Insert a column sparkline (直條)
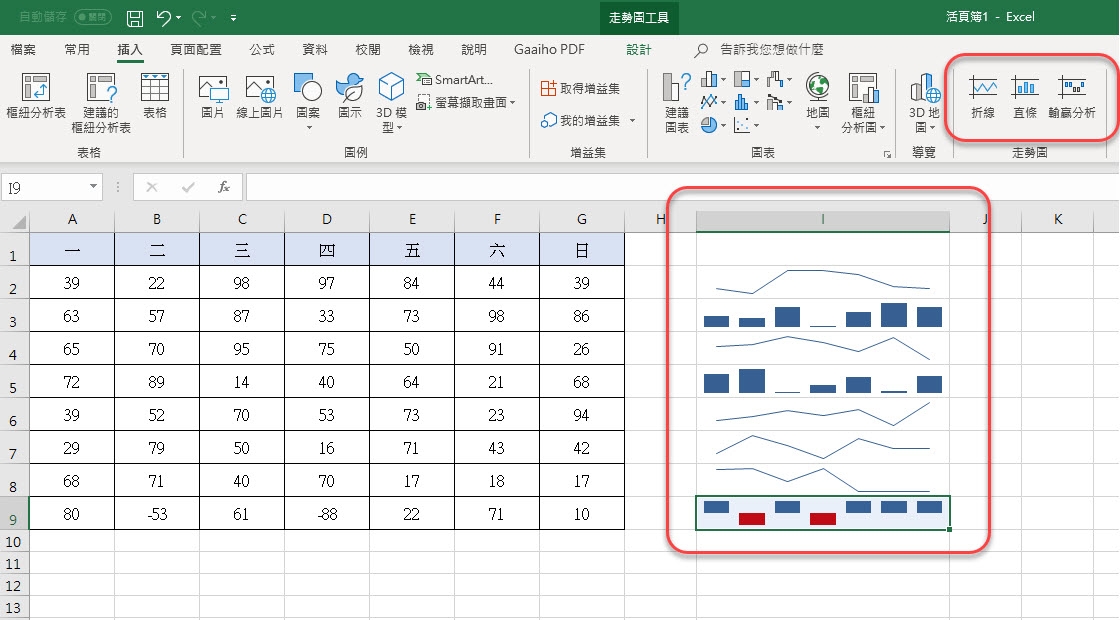The image size is (1120, 620). click(x=1025, y=97)
